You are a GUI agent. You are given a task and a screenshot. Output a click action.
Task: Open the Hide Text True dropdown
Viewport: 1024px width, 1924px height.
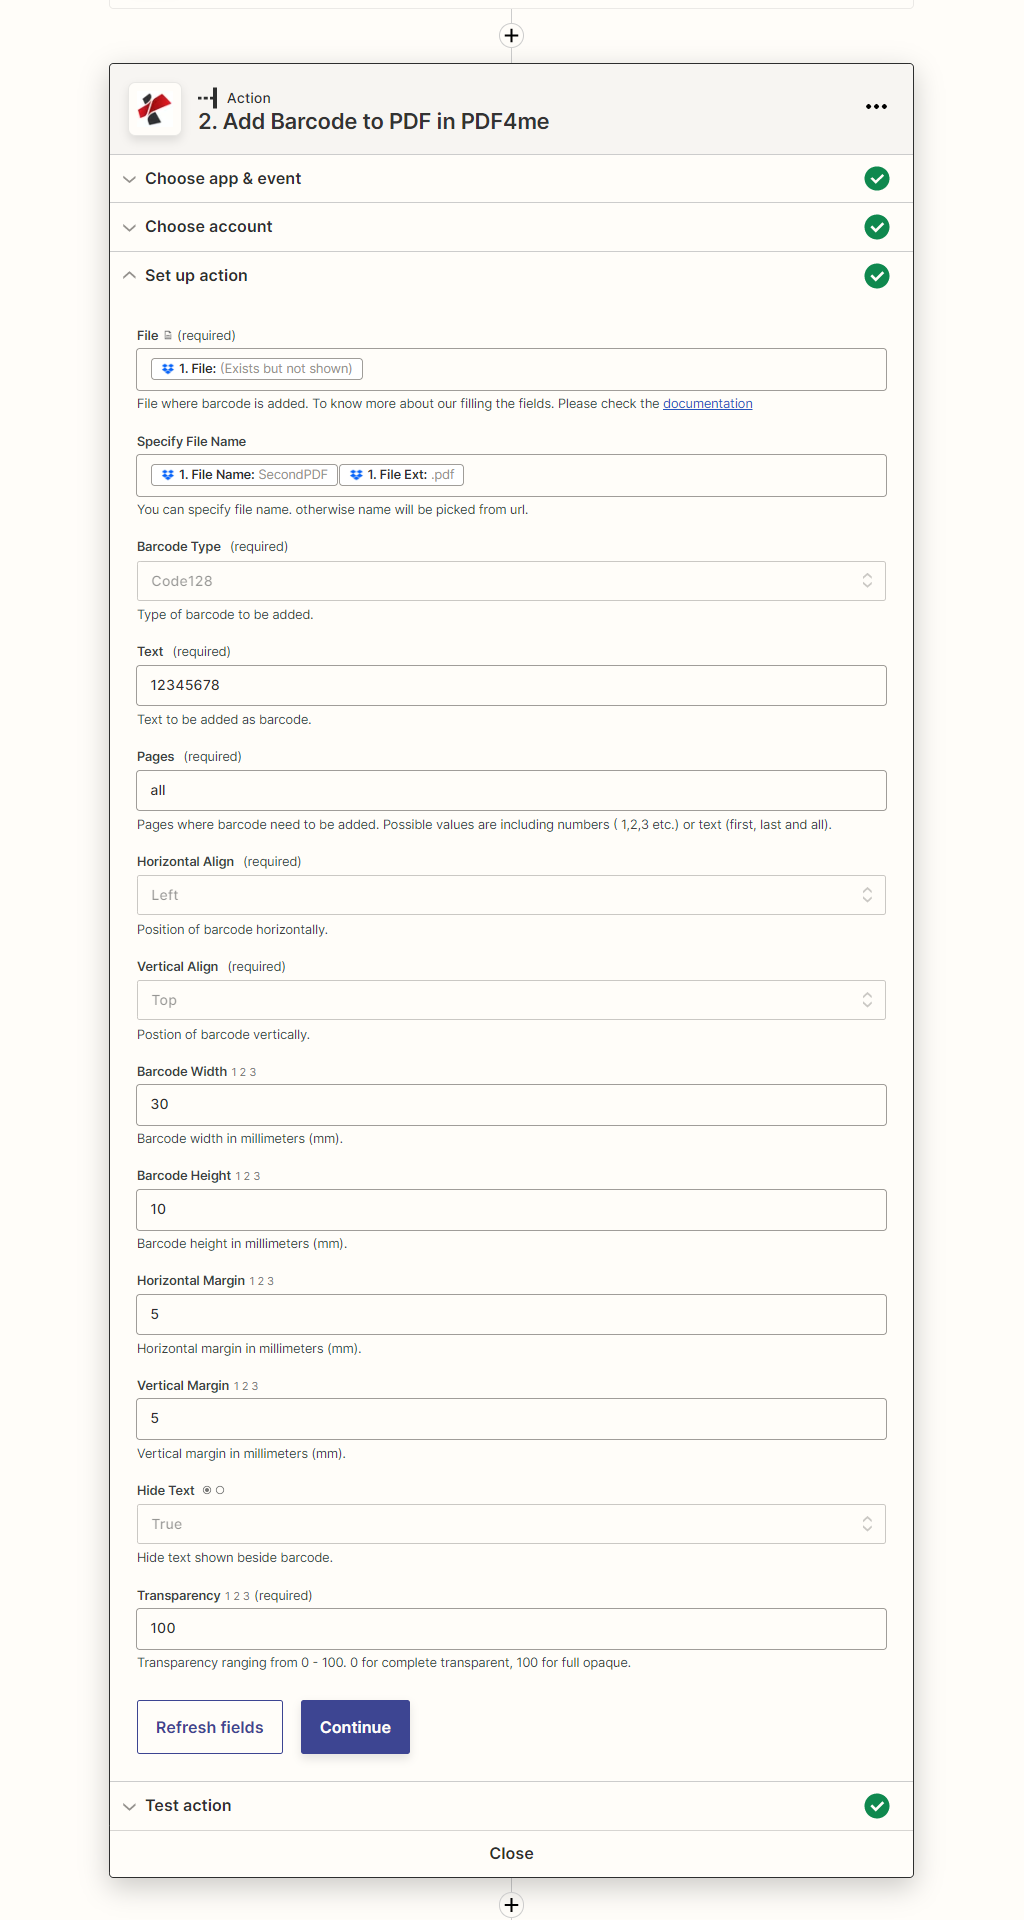pyautogui.click(x=511, y=1524)
